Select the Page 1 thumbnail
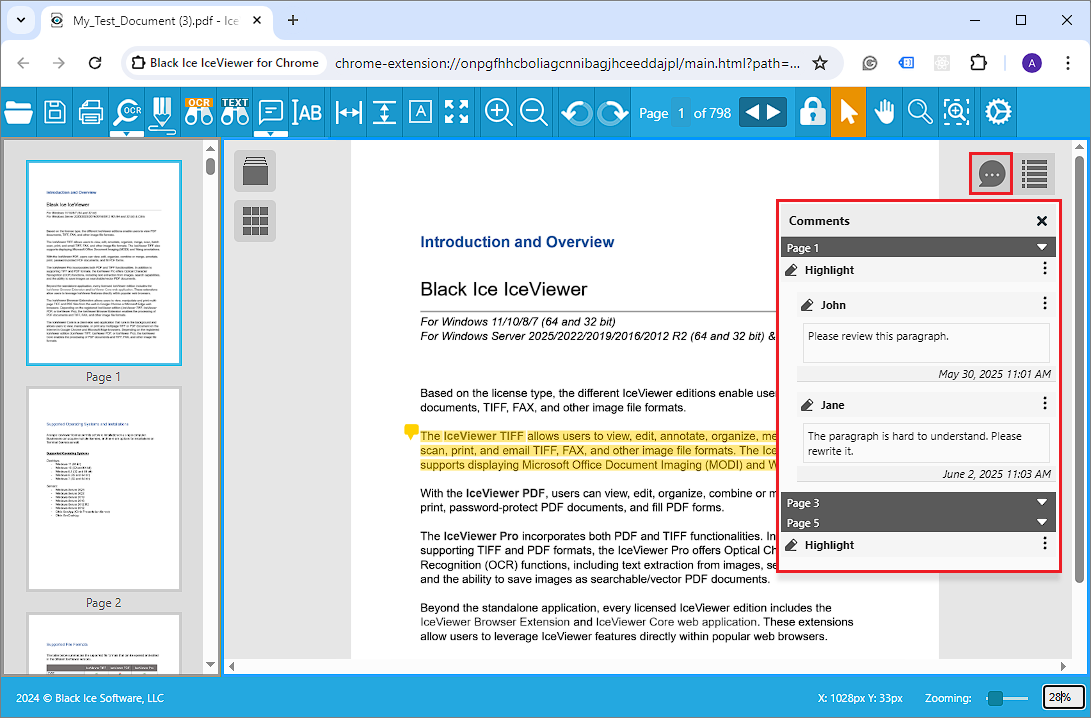 pyautogui.click(x=104, y=263)
